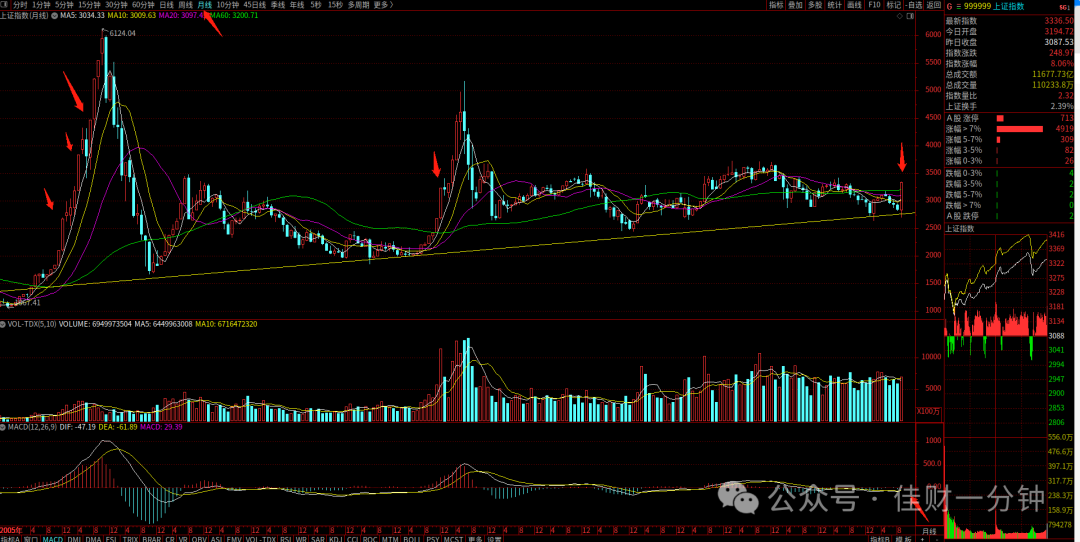
Task: Select the 5分钟 period
Action: pyautogui.click(x=64, y=5)
